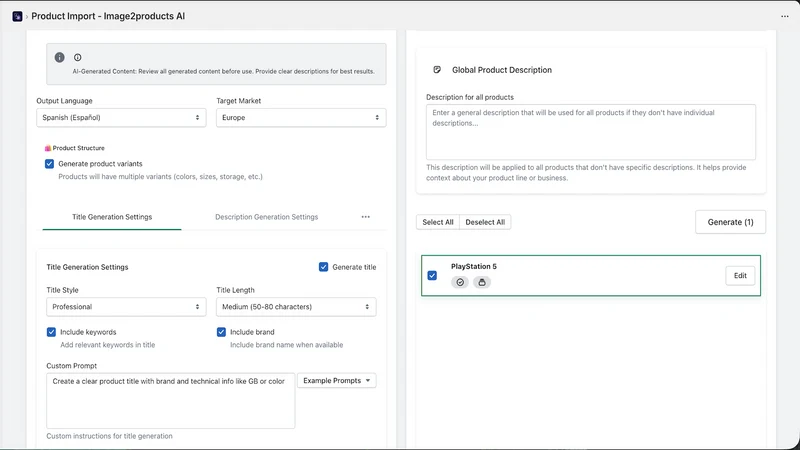Click the AI-Generated Content notice text

coord(223,71)
